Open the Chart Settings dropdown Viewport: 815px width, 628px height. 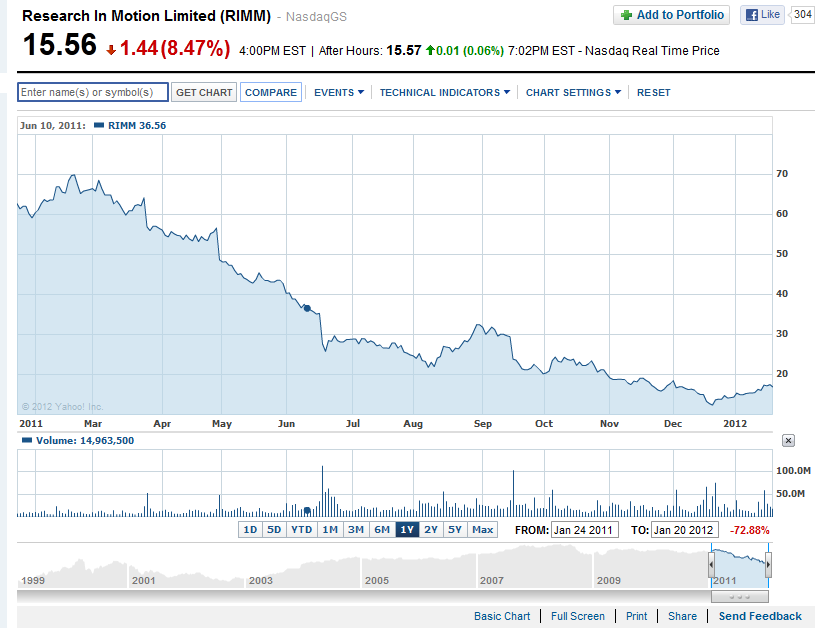573,93
